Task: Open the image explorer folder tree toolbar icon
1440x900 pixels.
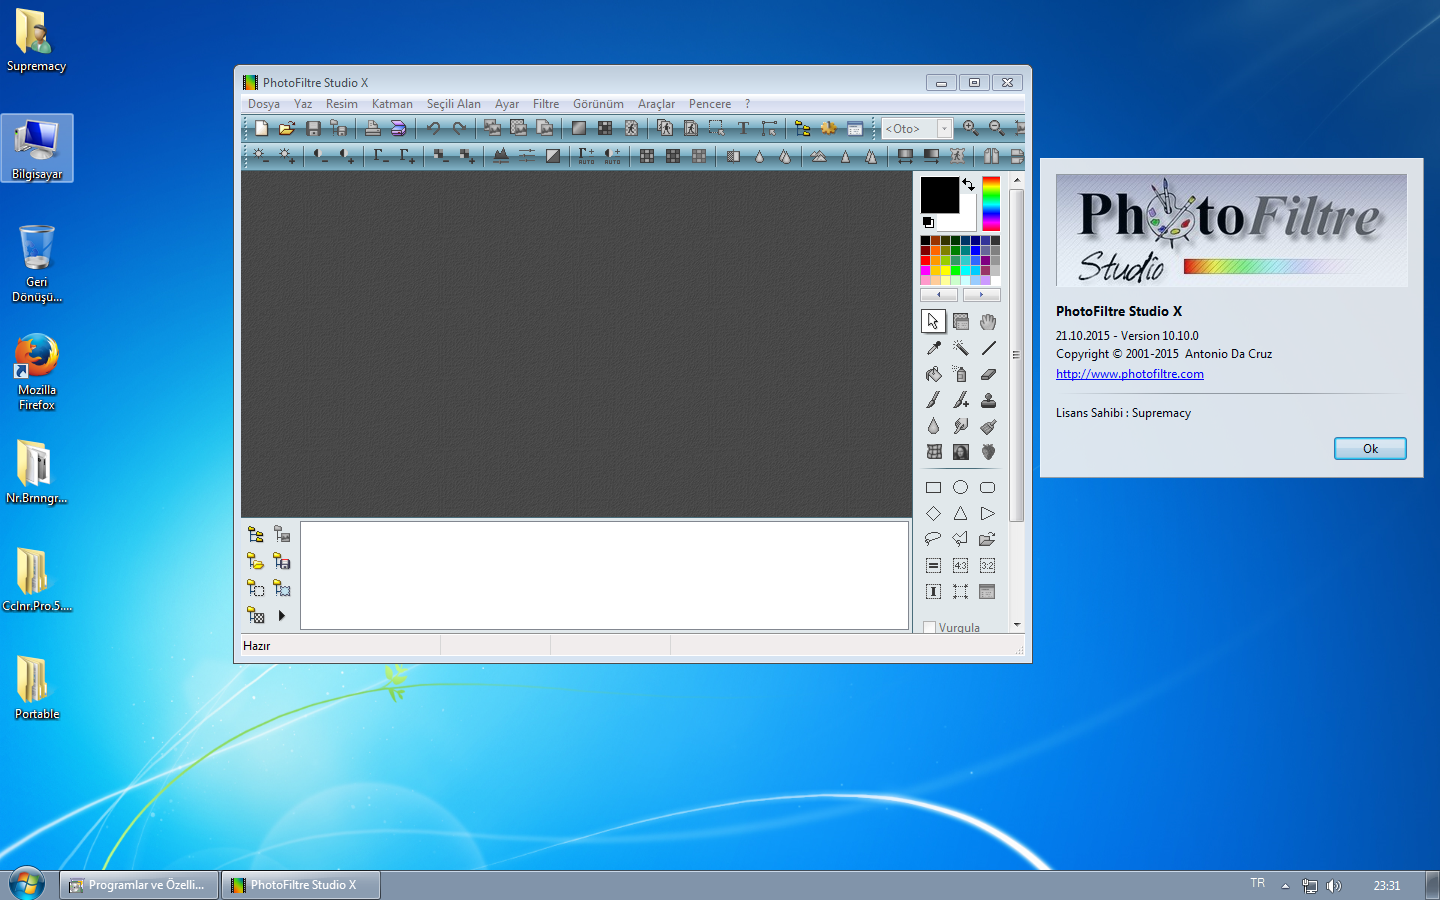Action: 802,128
